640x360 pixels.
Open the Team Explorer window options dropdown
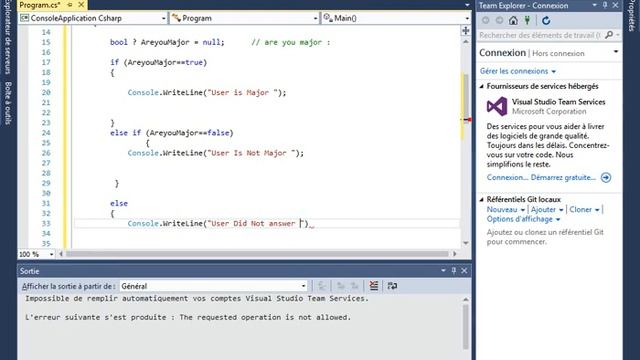(594, 5)
